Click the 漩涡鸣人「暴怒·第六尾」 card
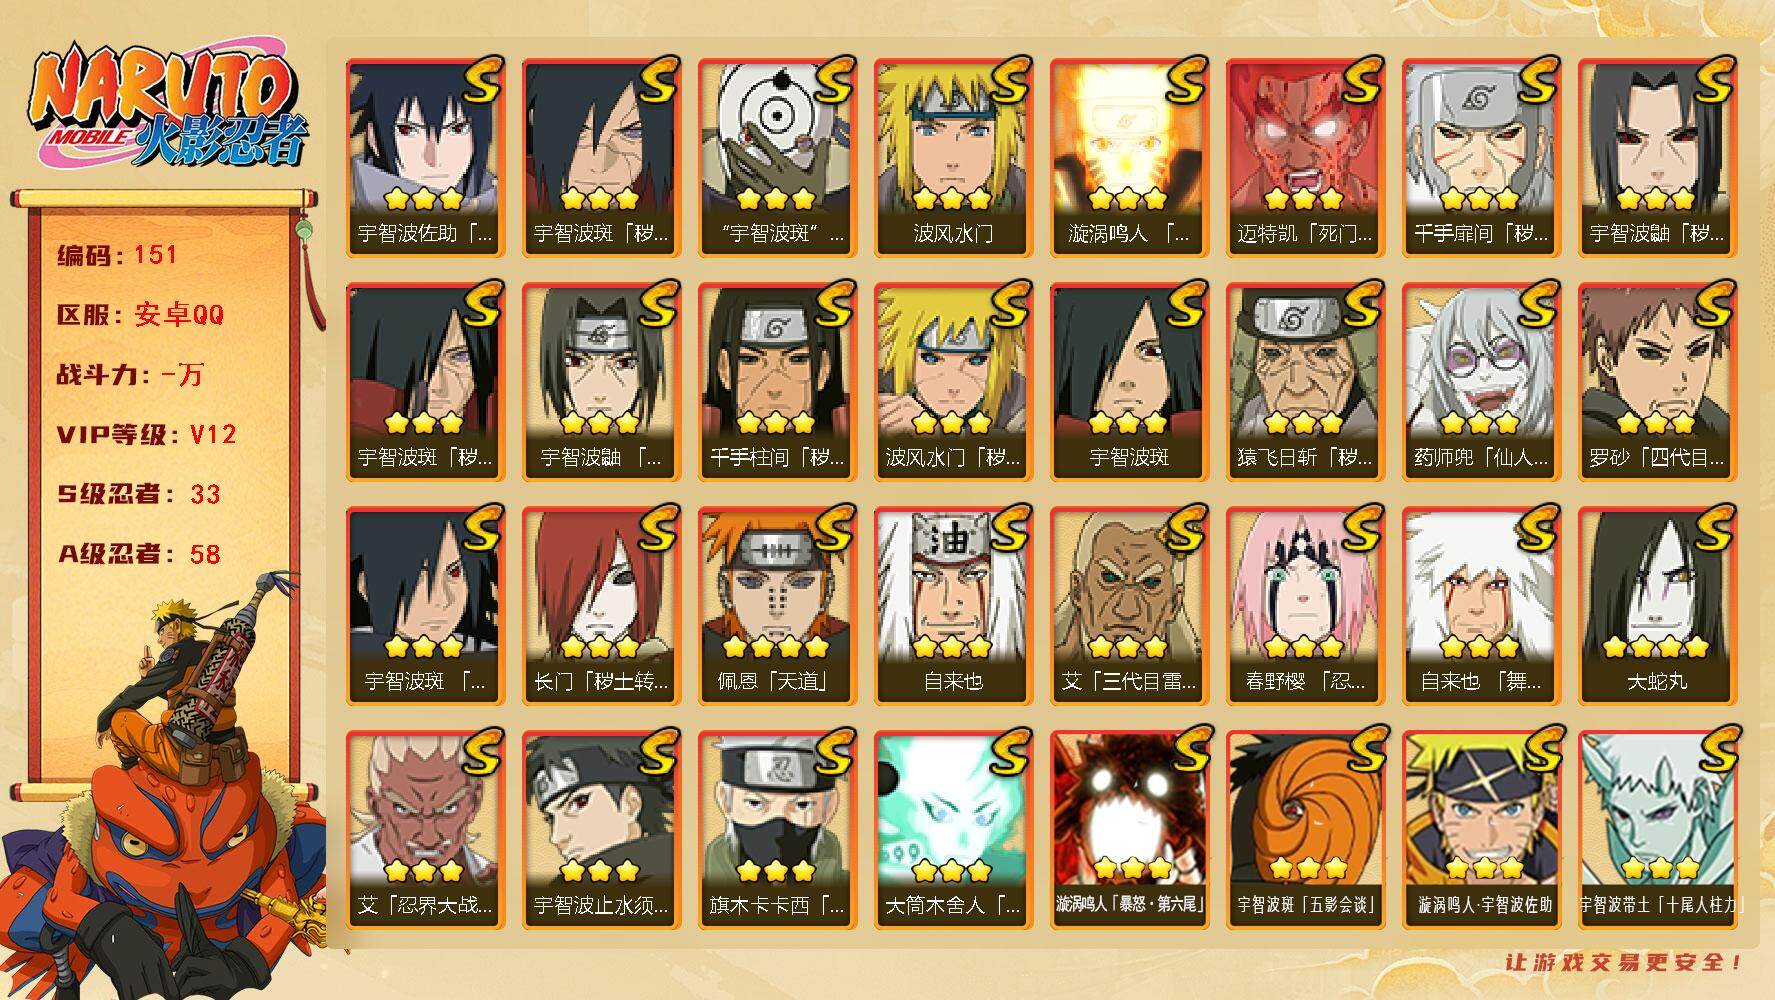 (1129, 830)
